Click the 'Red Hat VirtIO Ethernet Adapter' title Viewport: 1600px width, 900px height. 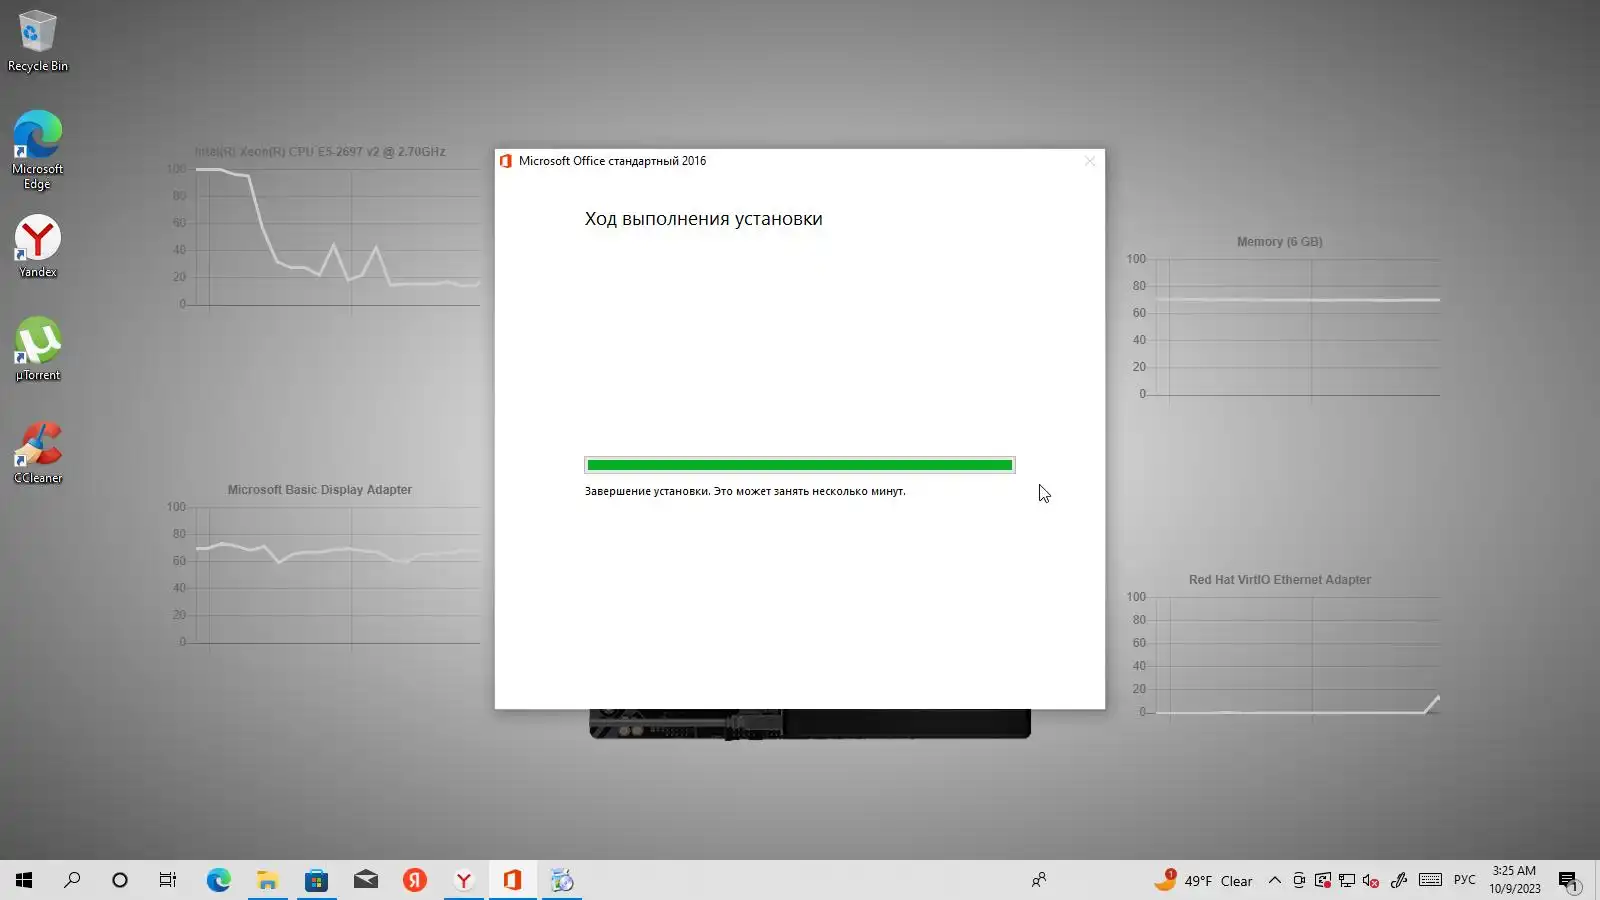pyautogui.click(x=1279, y=580)
